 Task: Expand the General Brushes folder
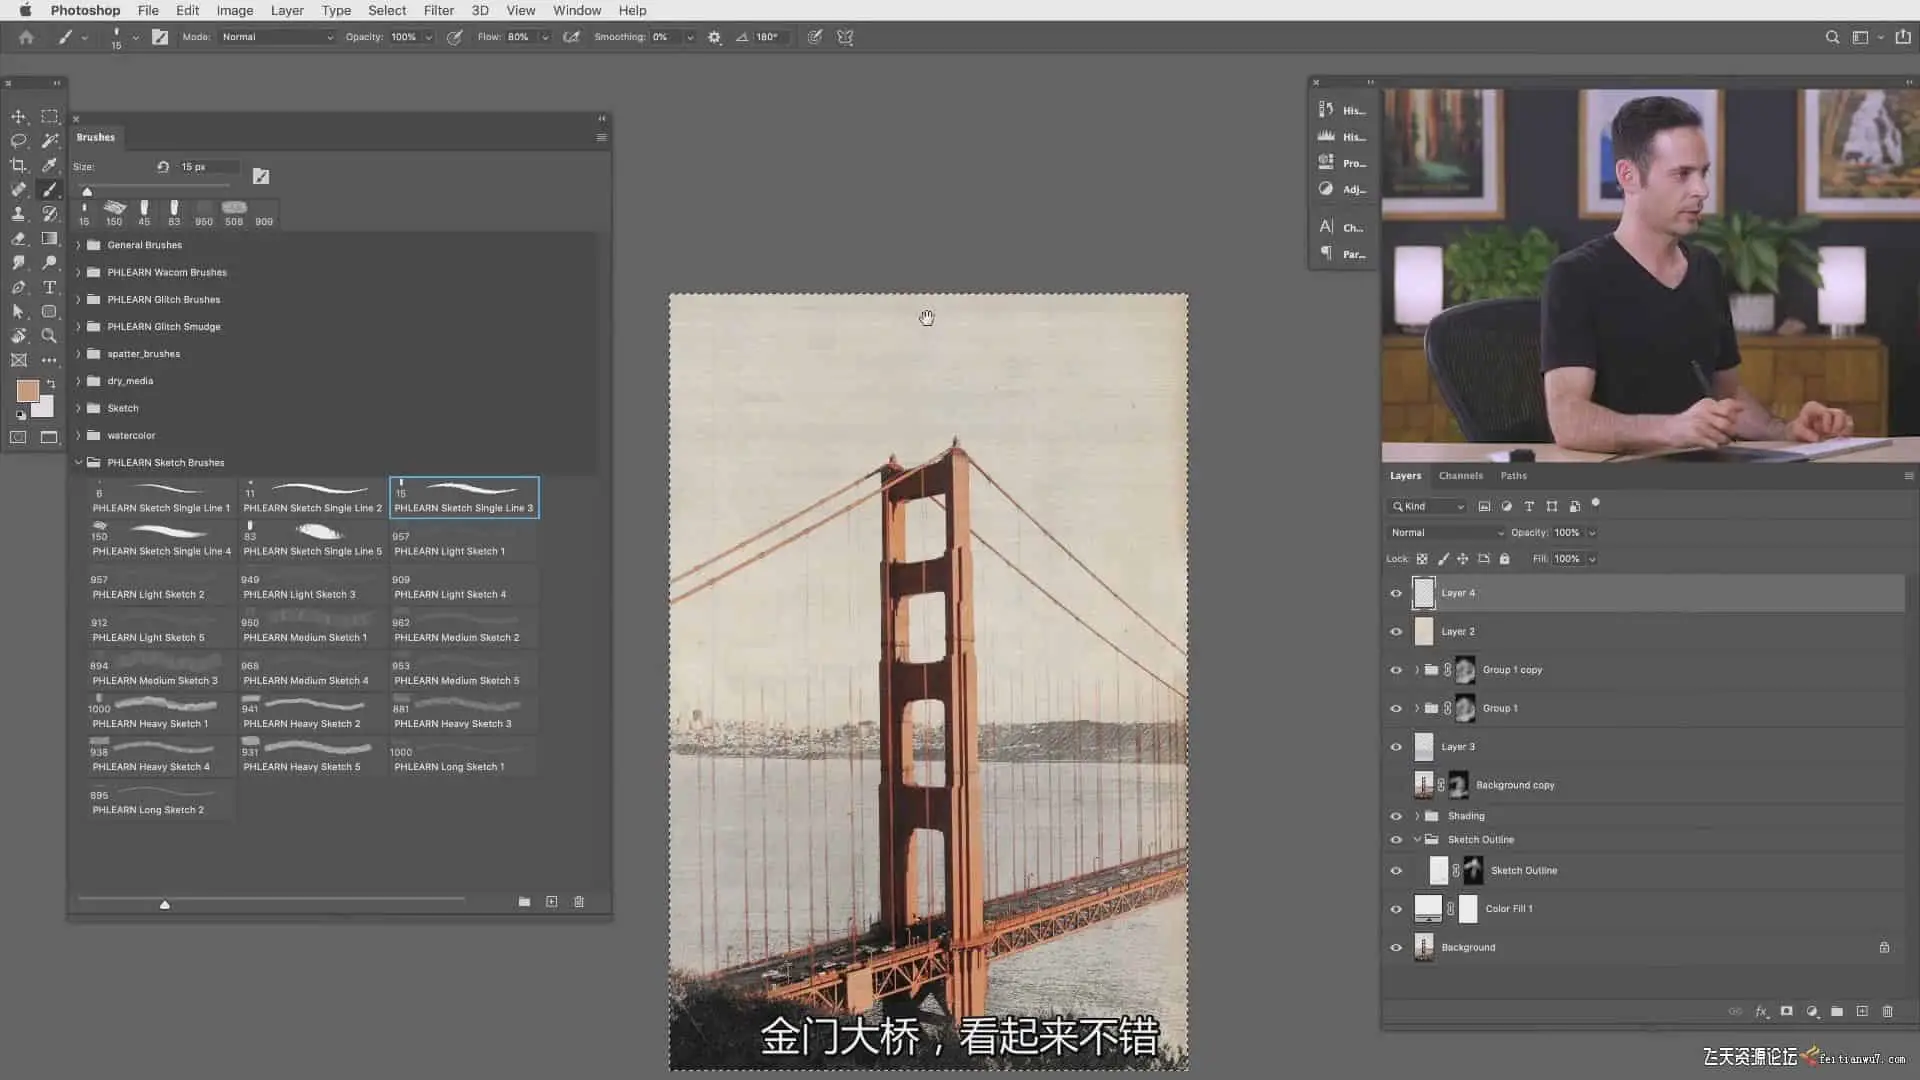79,245
